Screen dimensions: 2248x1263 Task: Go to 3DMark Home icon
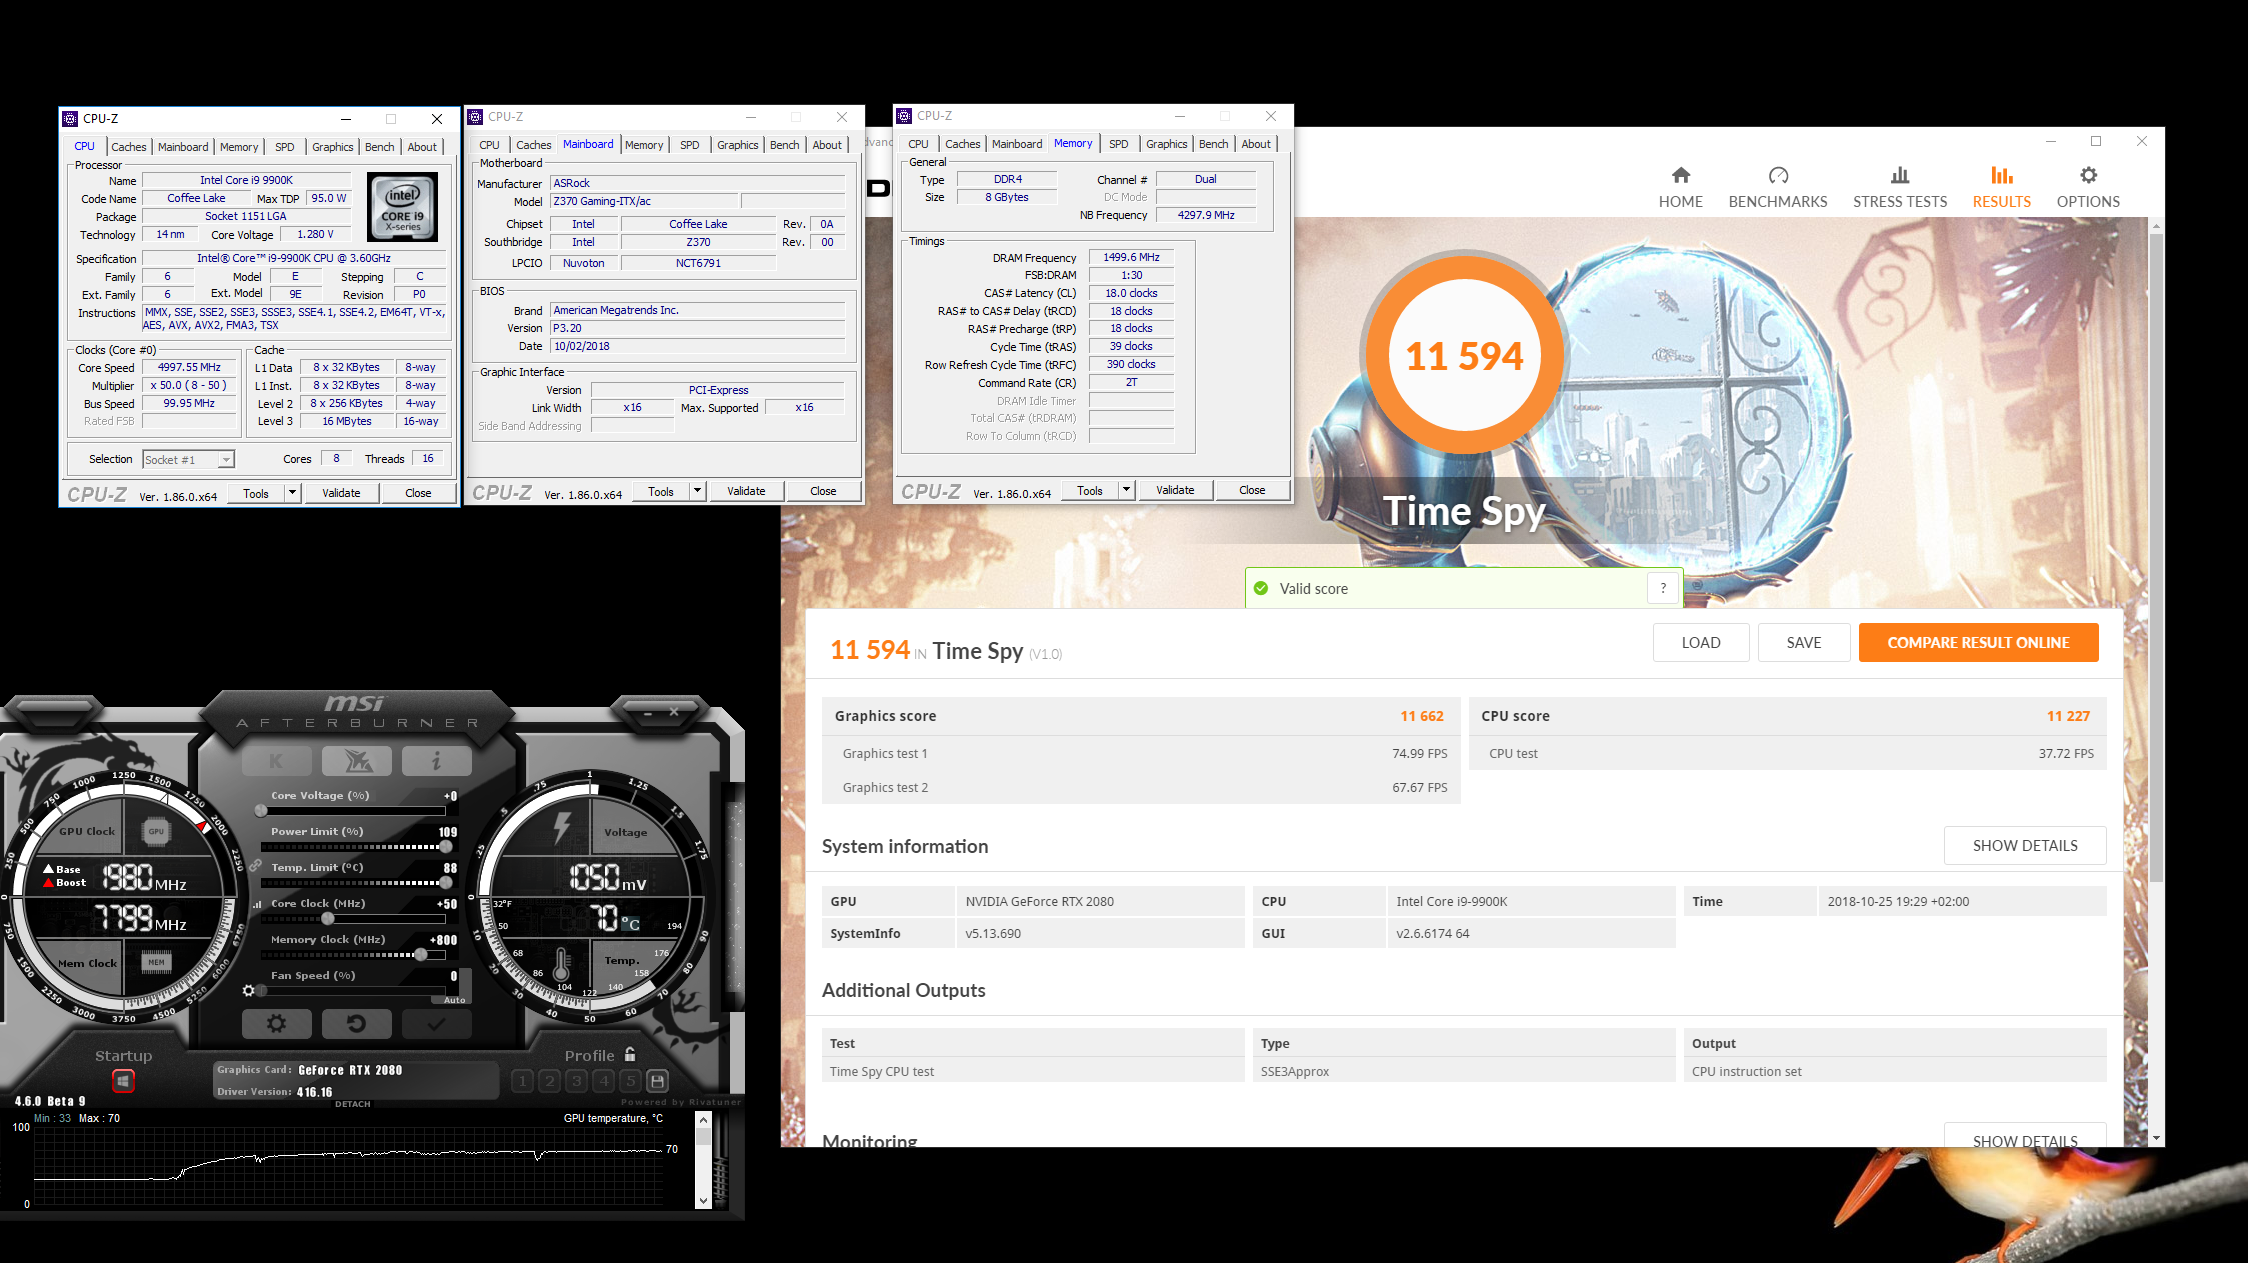click(1681, 187)
